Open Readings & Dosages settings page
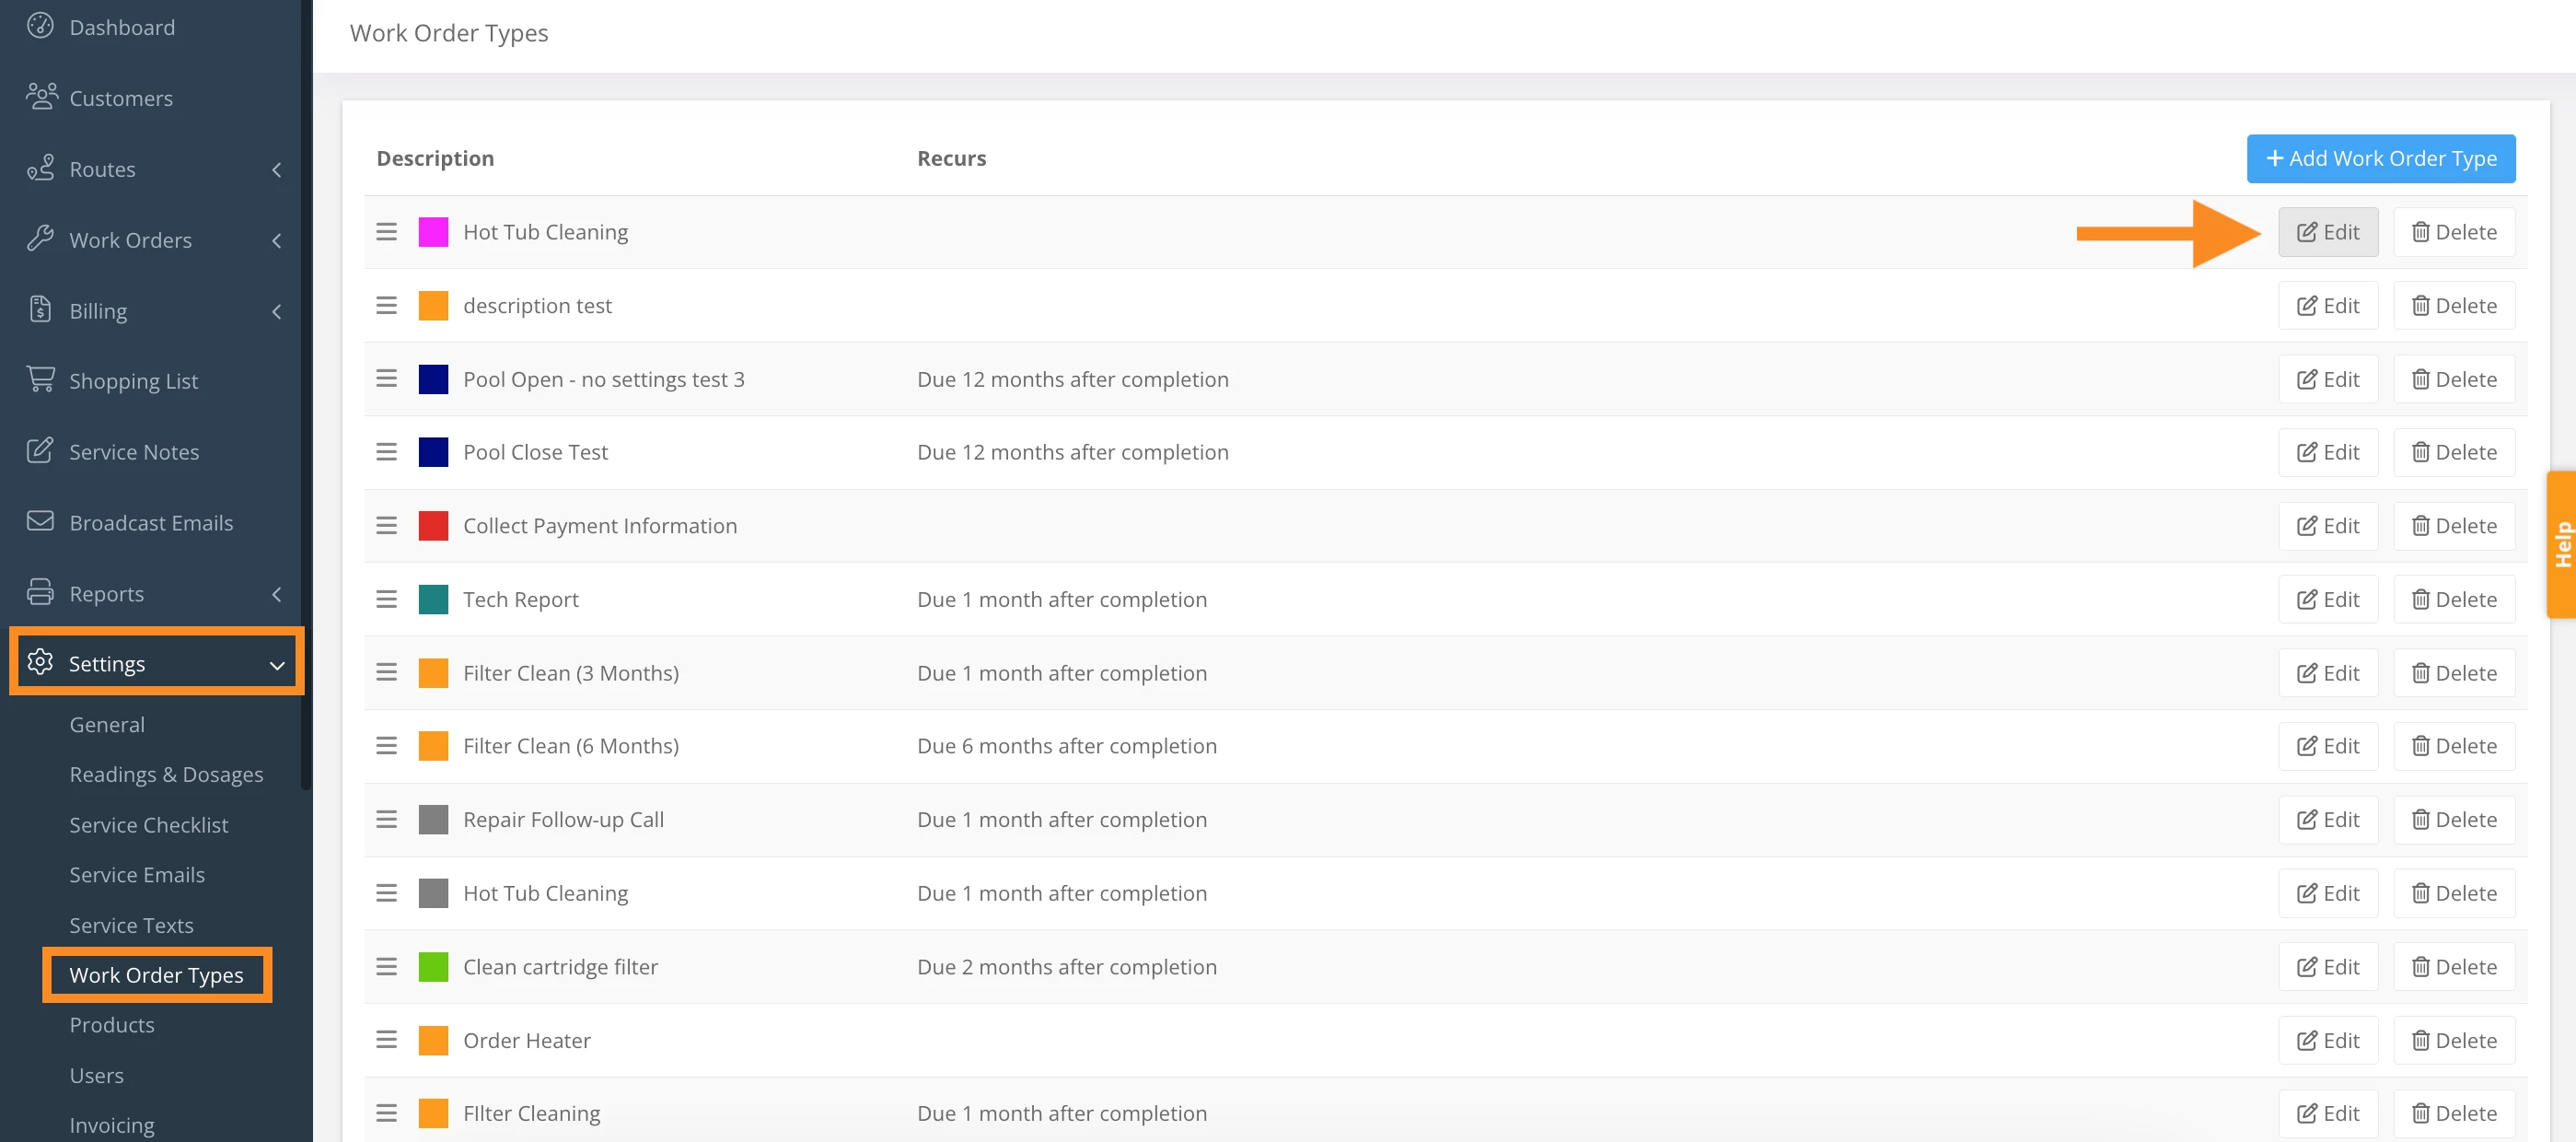The height and width of the screenshot is (1142, 2576). [166, 774]
